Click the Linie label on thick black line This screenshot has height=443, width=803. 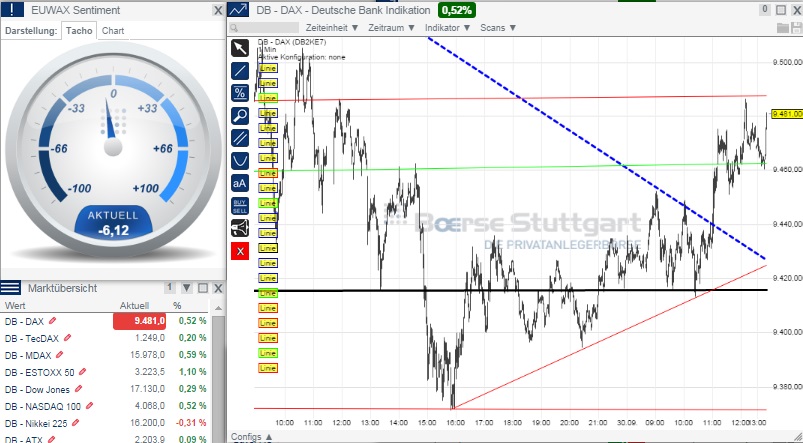(268, 293)
